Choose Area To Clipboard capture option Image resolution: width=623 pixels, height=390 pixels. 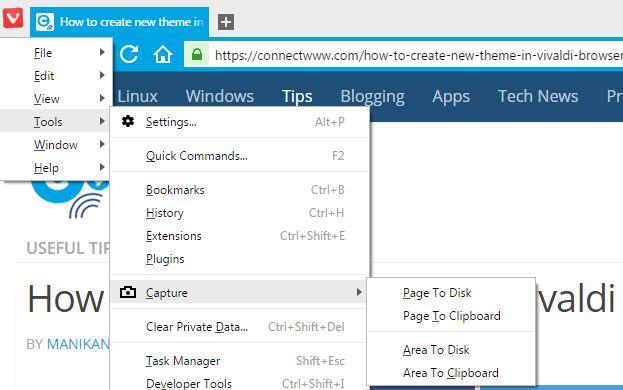[451, 373]
